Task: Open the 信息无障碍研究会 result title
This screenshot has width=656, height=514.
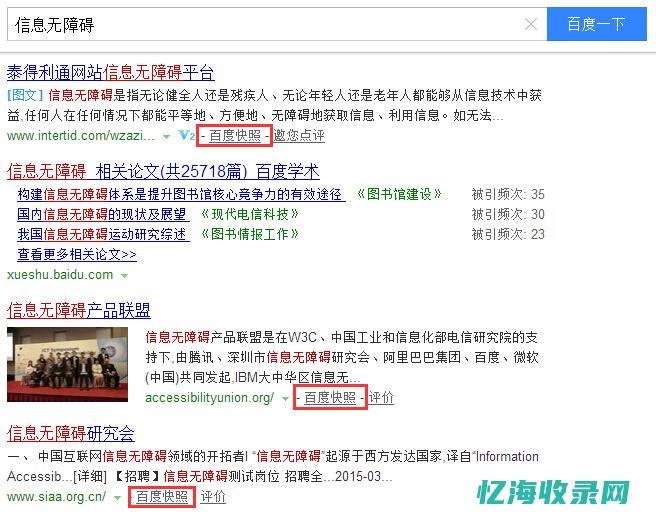Action: [71, 433]
